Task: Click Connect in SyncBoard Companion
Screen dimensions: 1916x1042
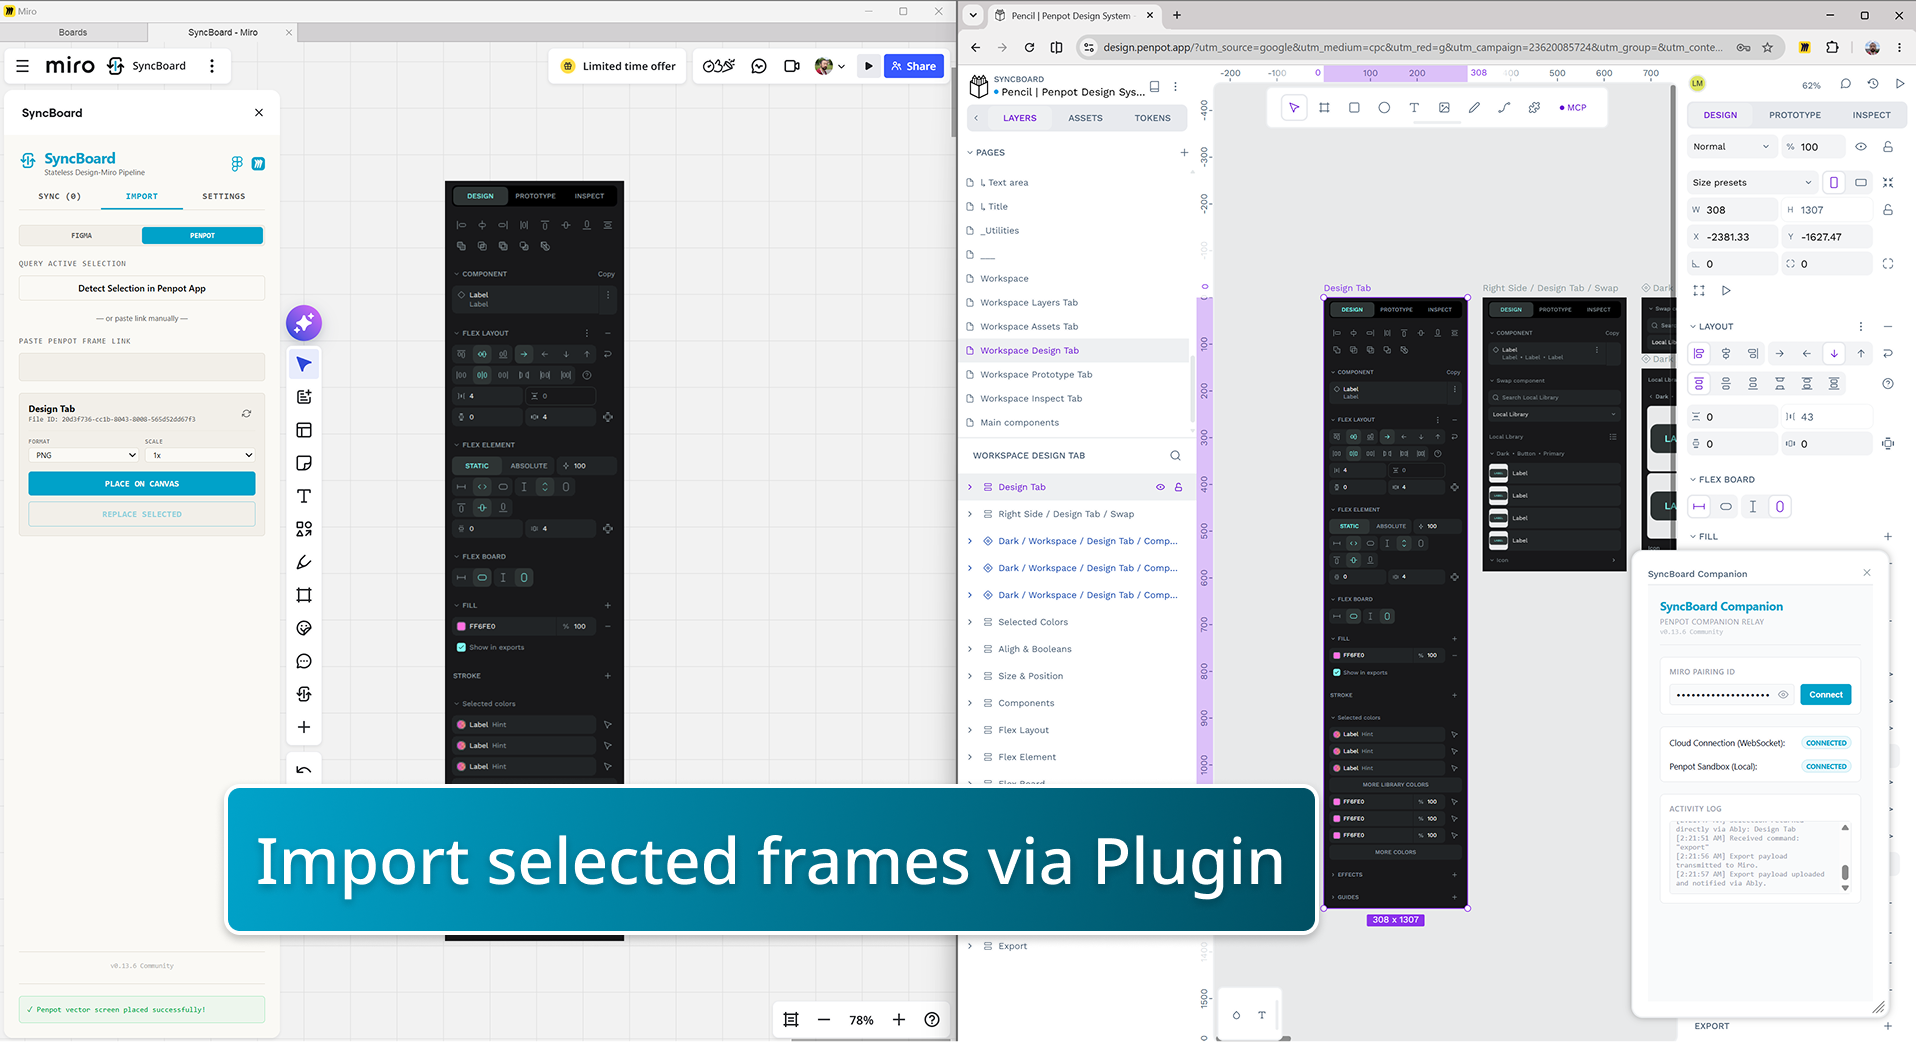Action: pyautogui.click(x=1825, y=695)
